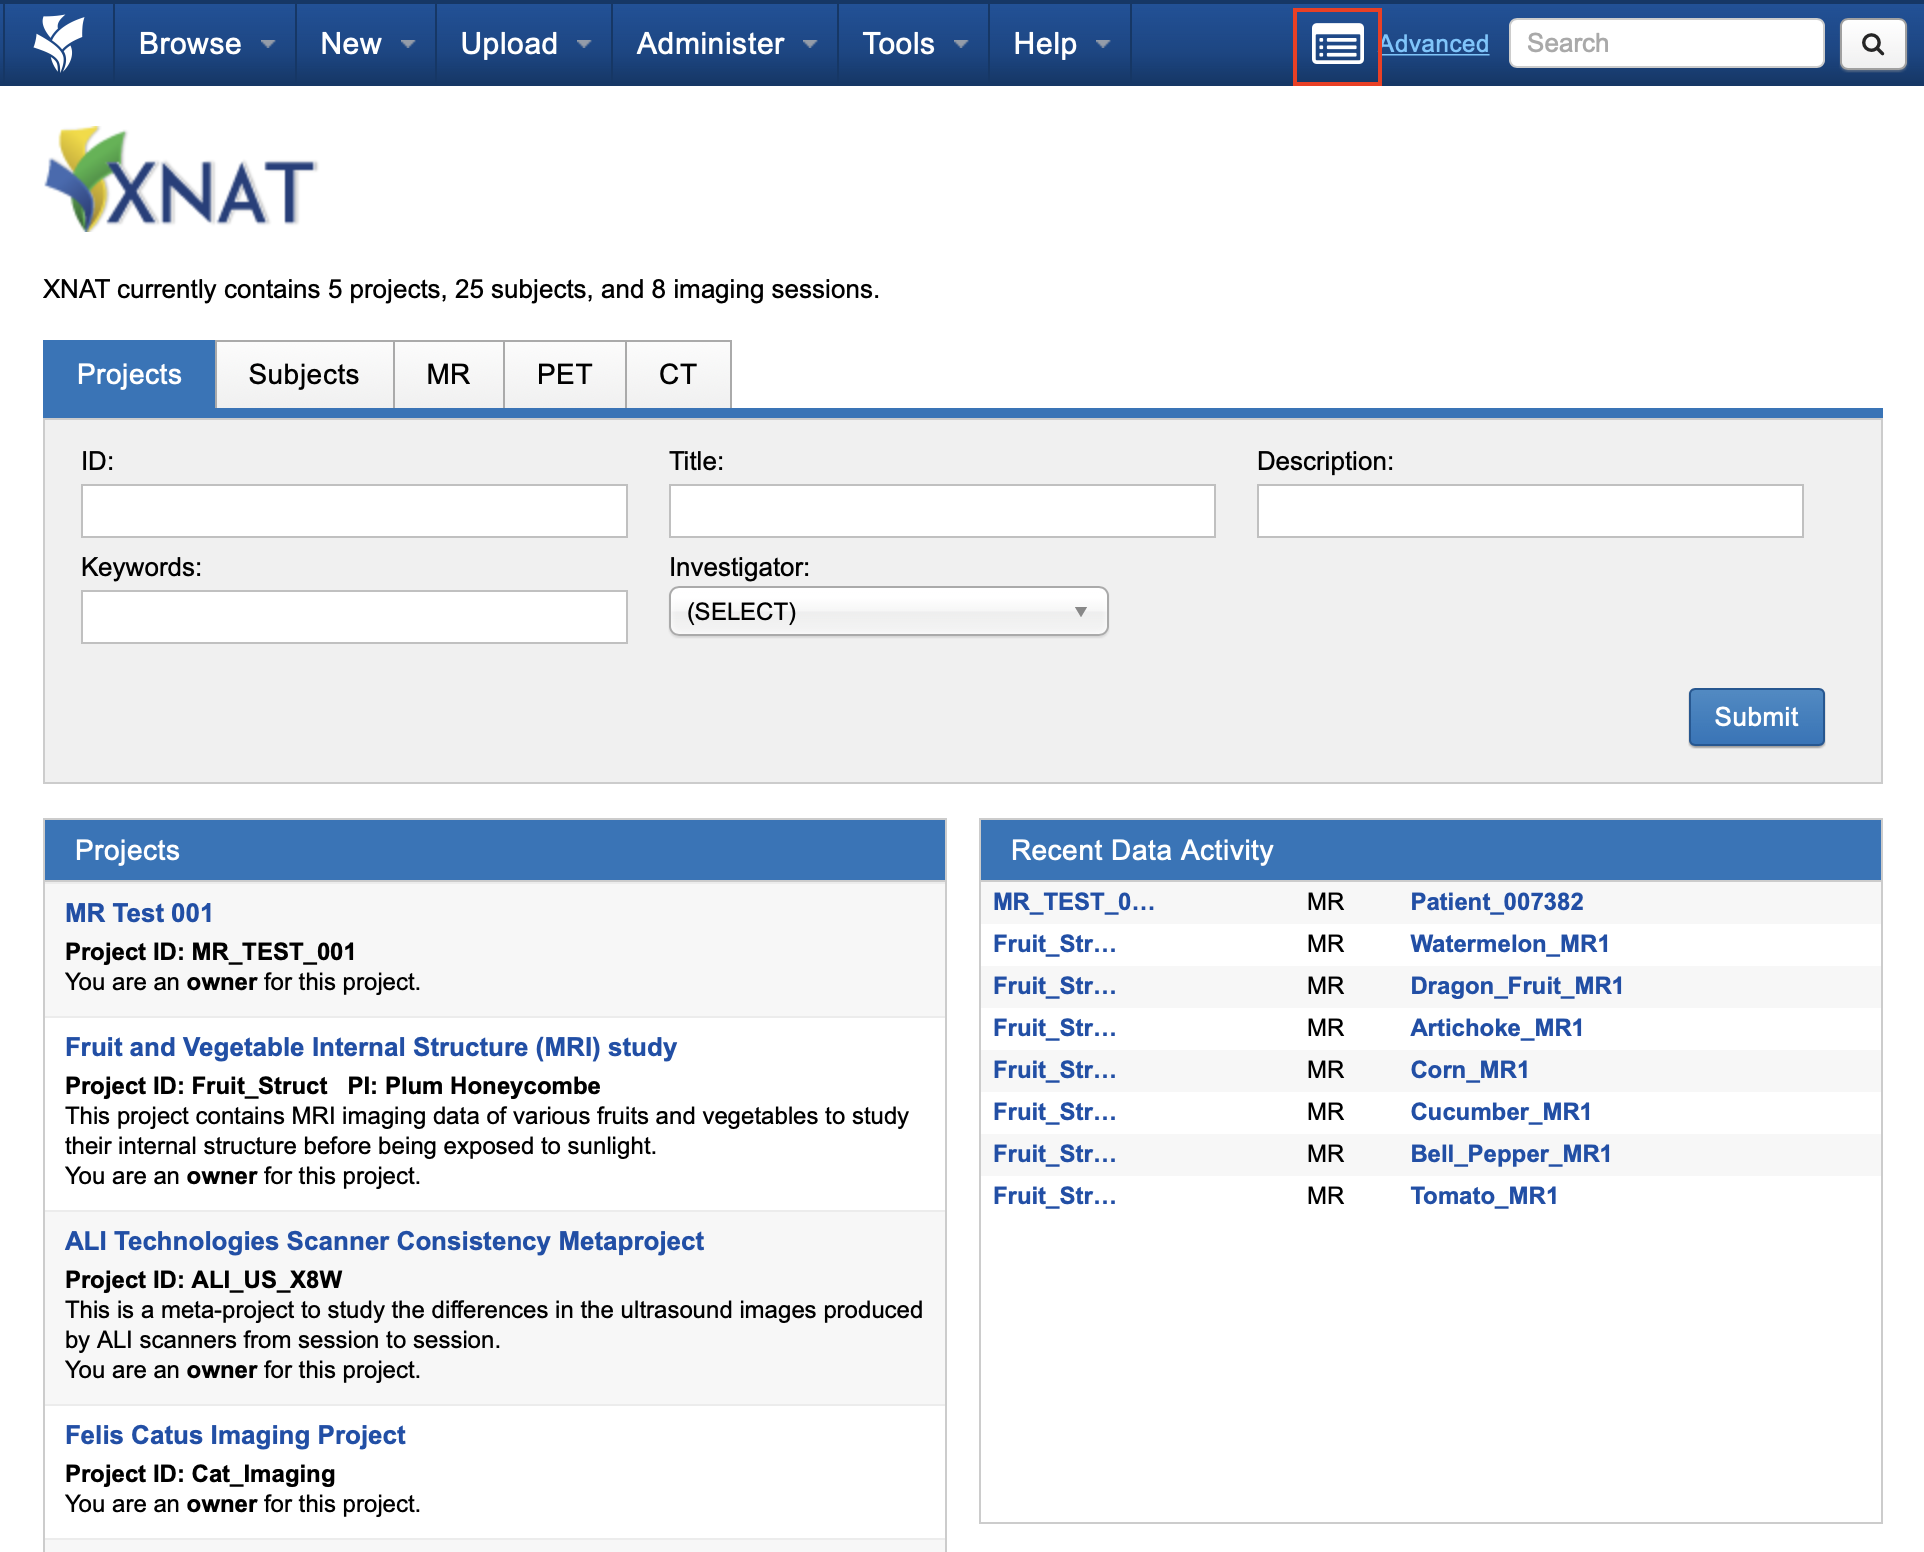Click the magnifying glass search button
This screenshot has width=1924, height=1552.
coord(1872,44)
